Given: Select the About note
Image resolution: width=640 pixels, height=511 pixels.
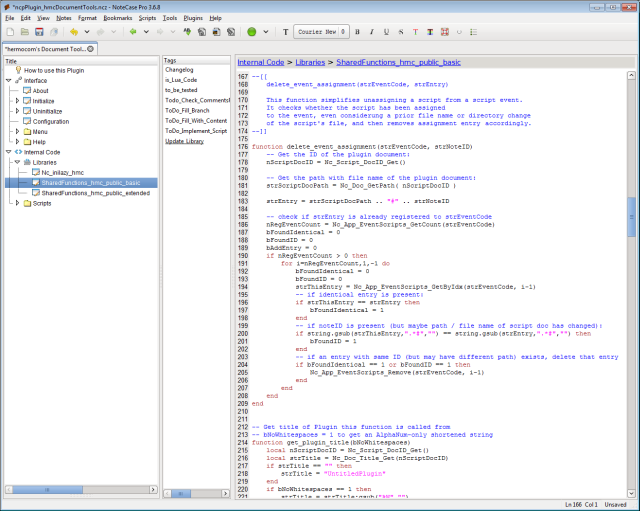Looking at the screenshot, I should (40, 91).
